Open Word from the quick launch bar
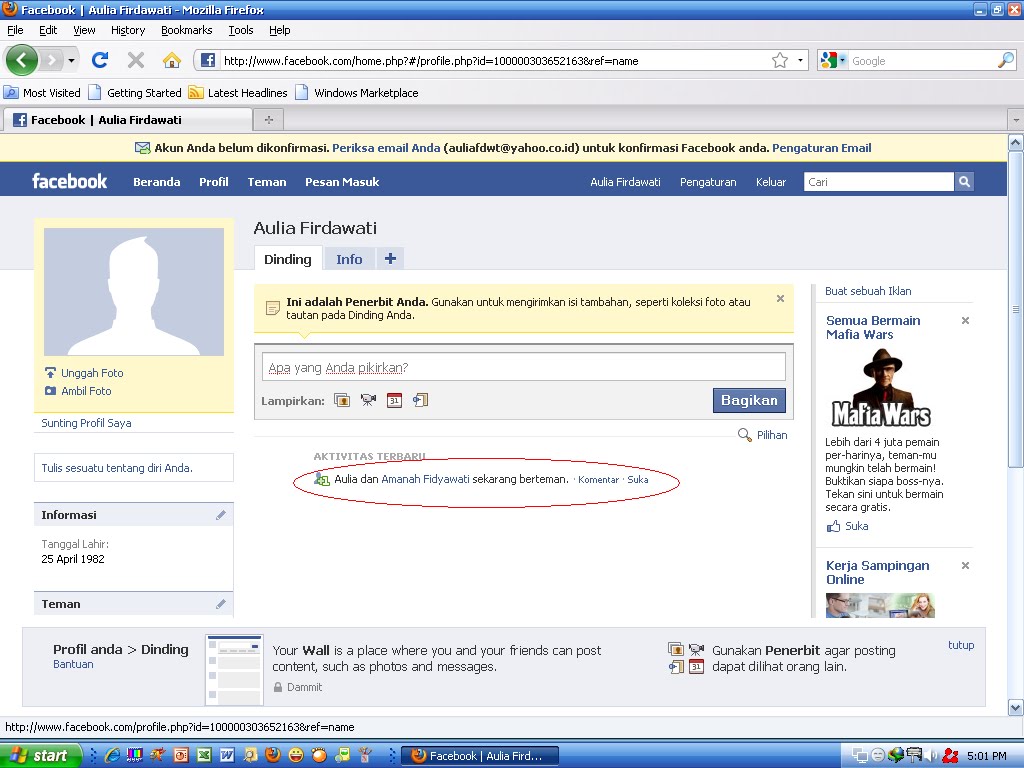This screenshot has height=768, width=1024. [227, 756]
